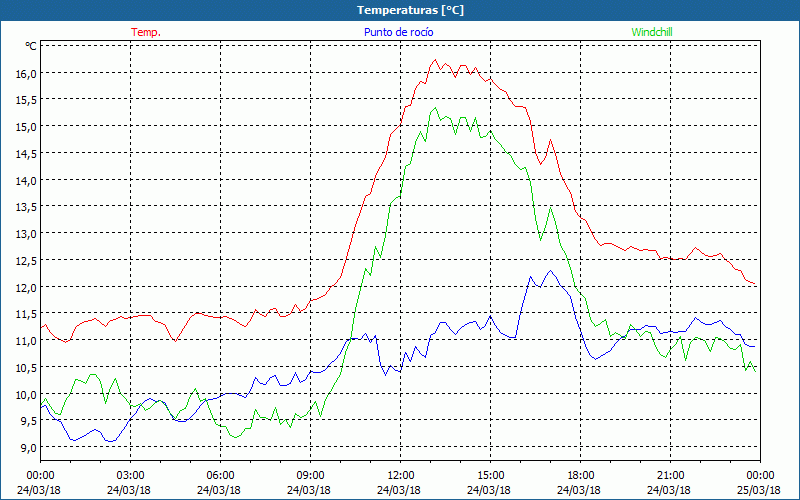800x500 pixels.
Task: Click the °C axis unit label
Action: pos(31,46)
